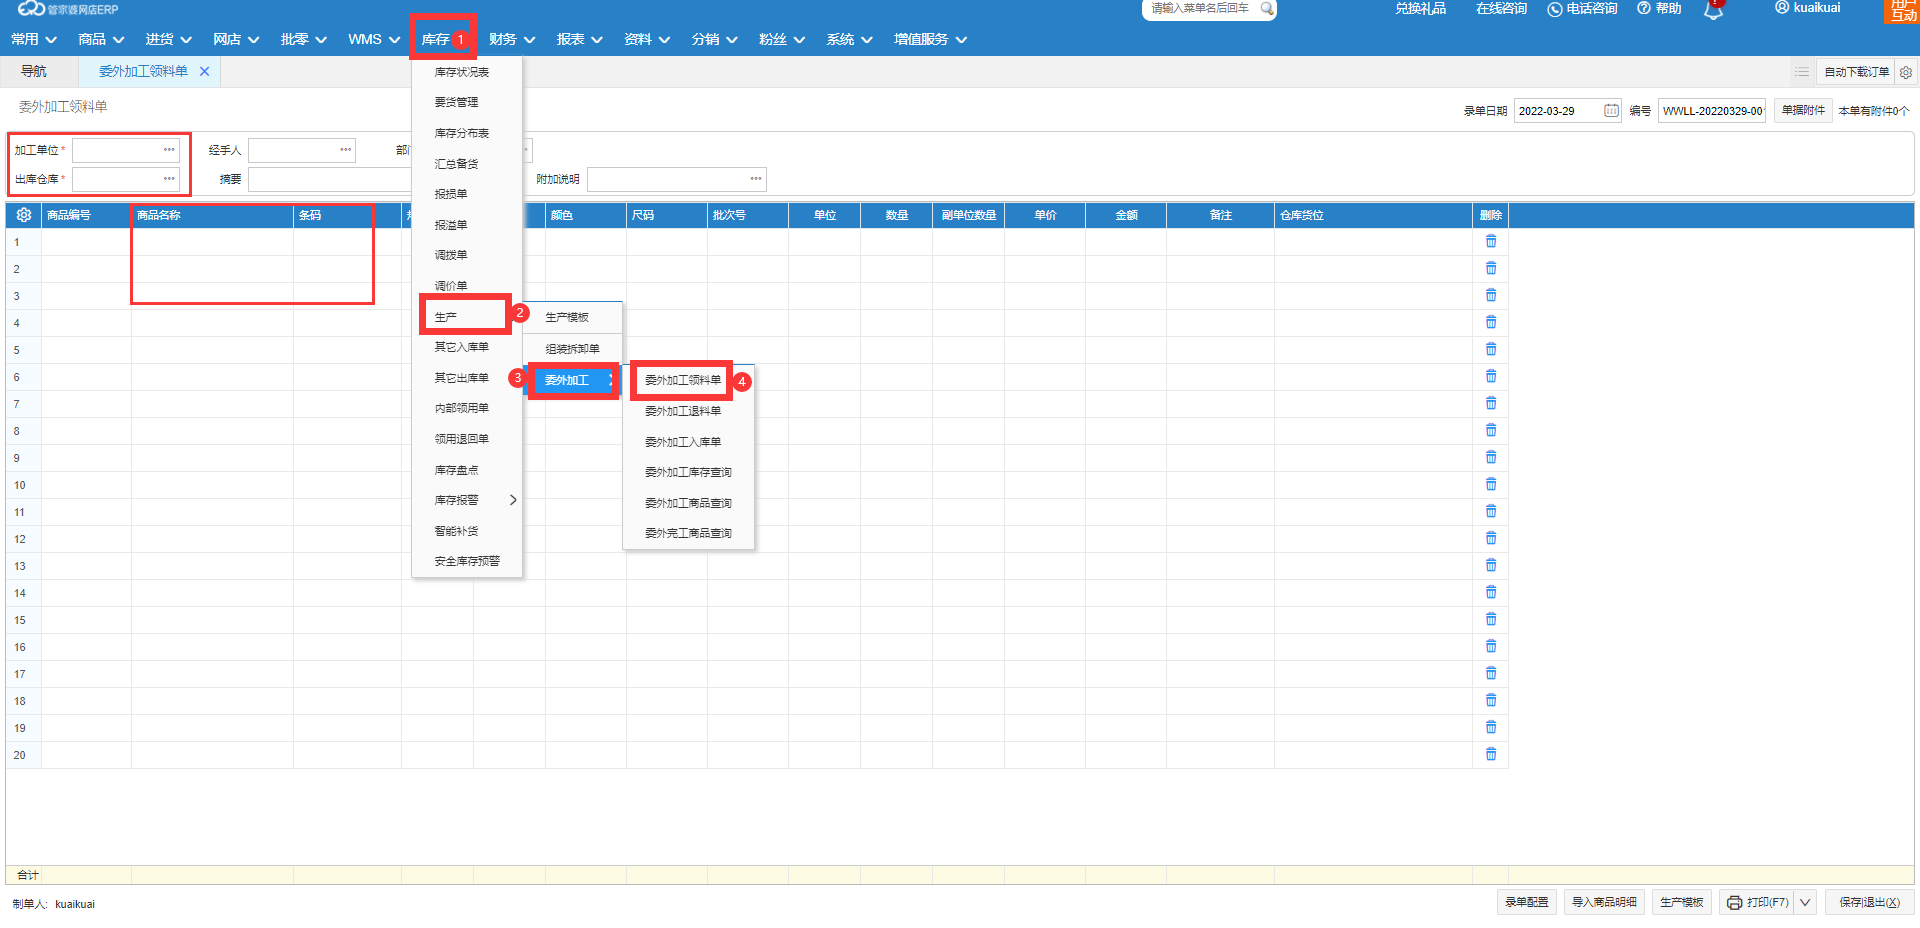Screen dimensions: 1920x928
Task: Click the table column settings gear icon
Action: [24, 215]
